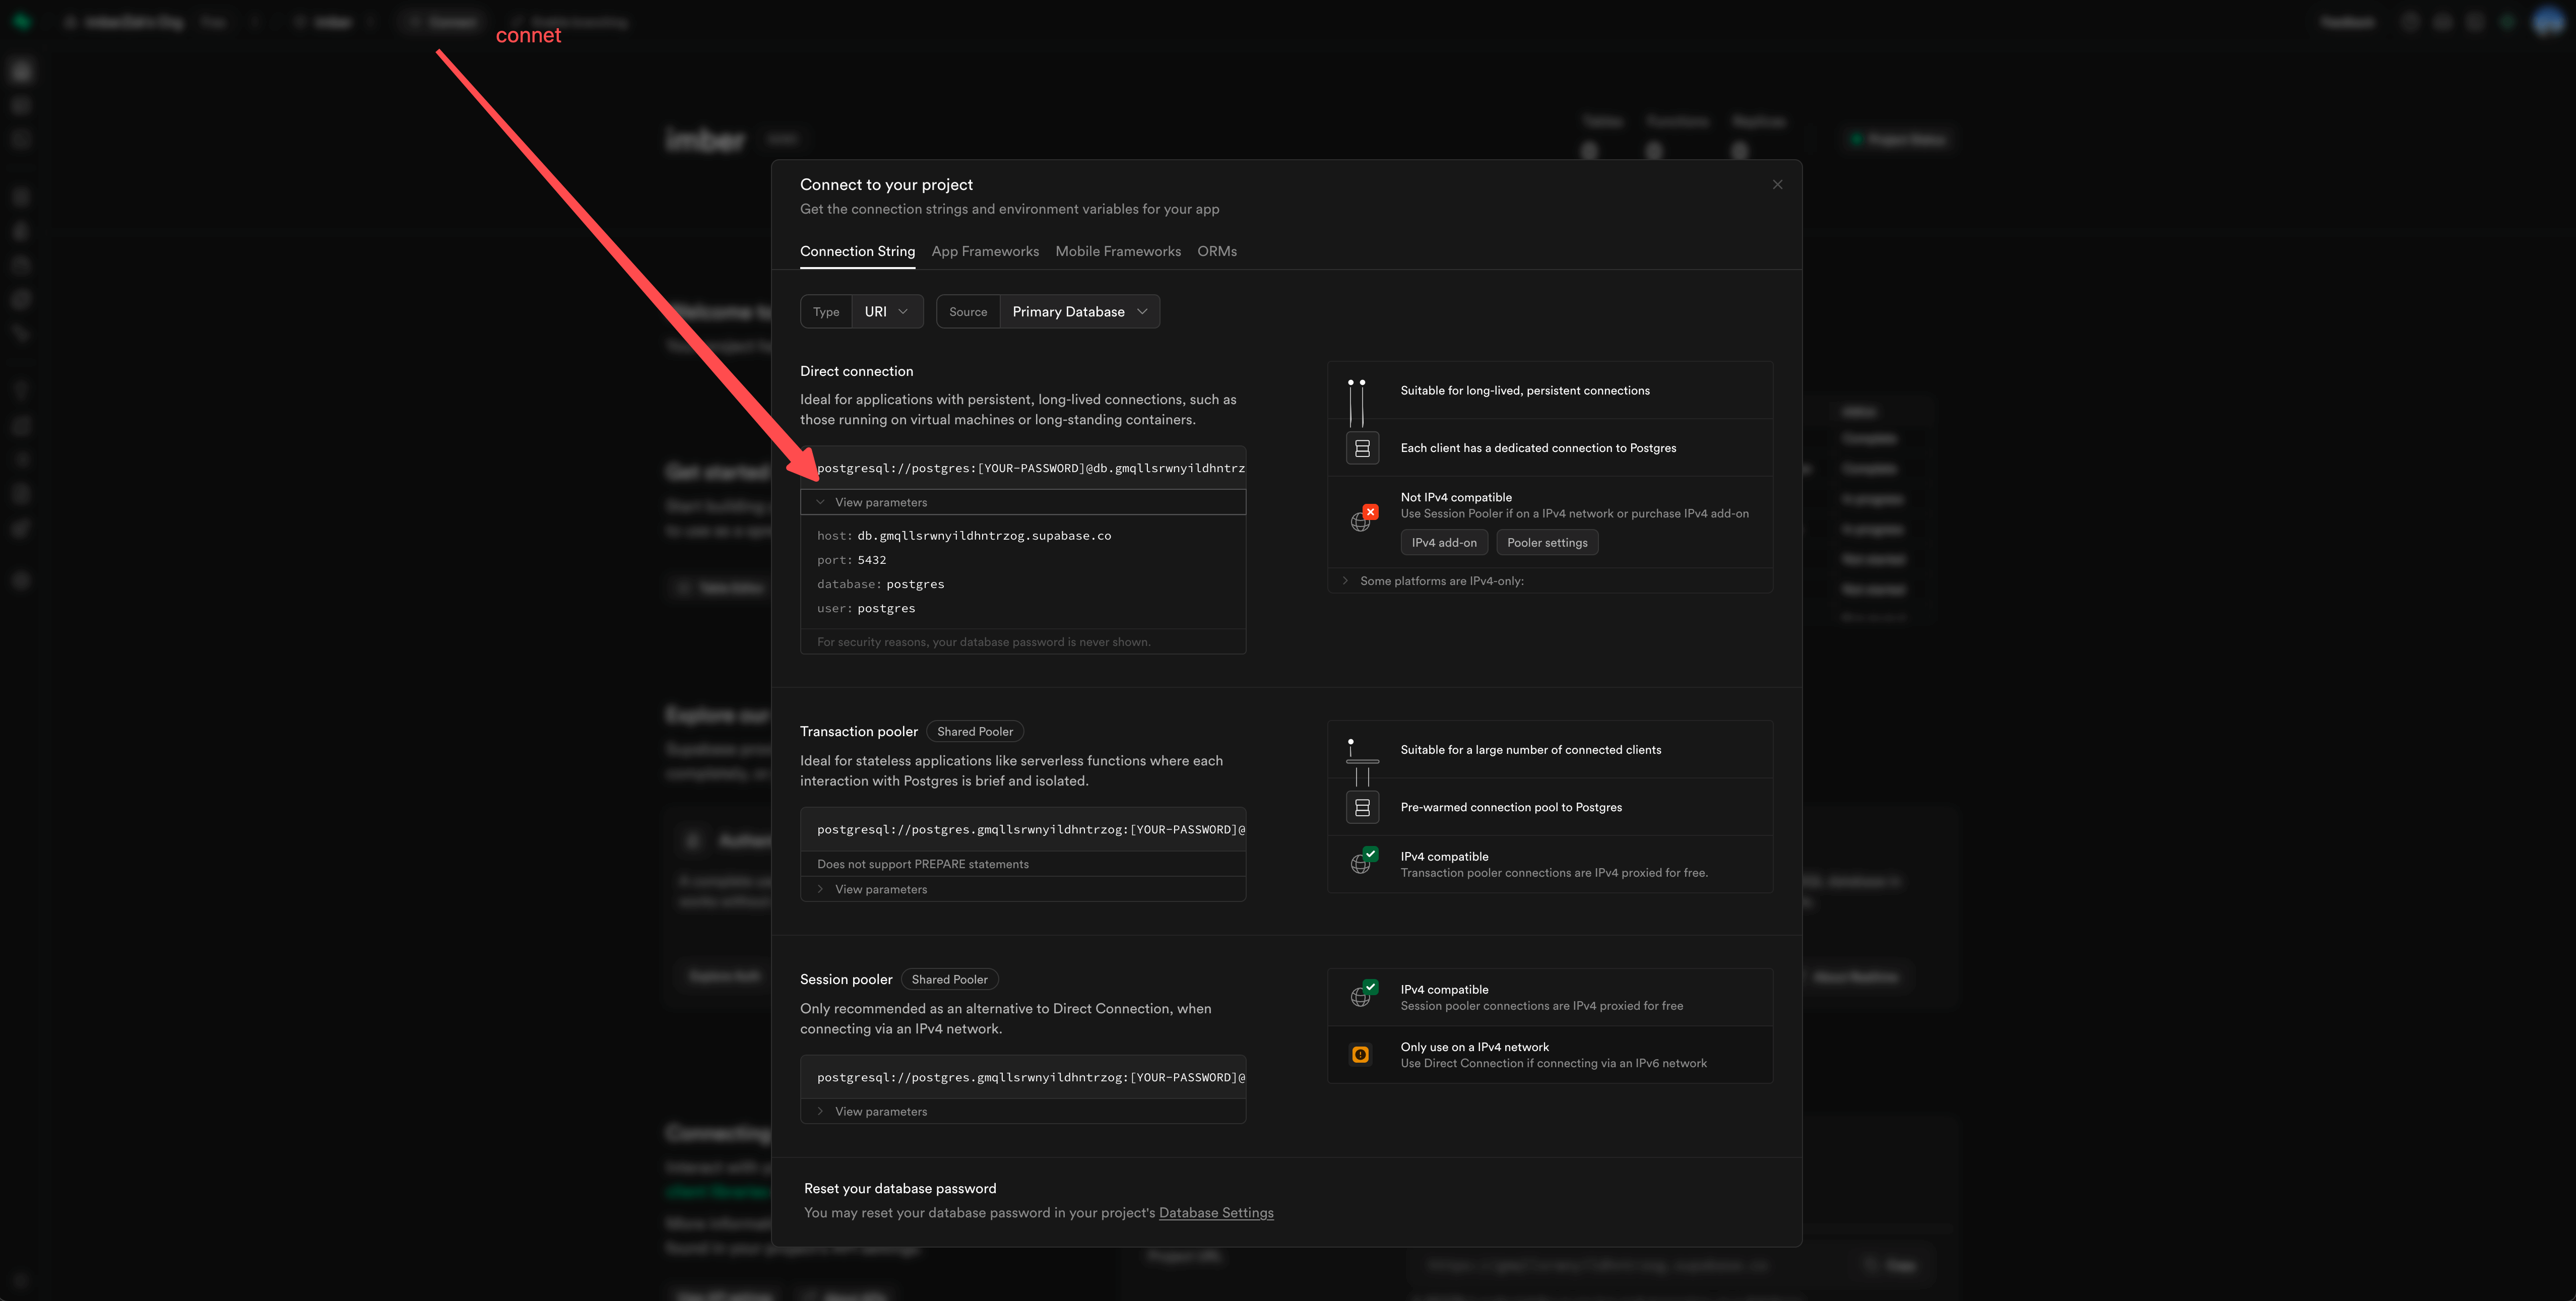This screenshot has height=1301, width=2576.
Task: Click the Shared Pooler badge beside Session pooler
Action: click(x=949, y=980)
